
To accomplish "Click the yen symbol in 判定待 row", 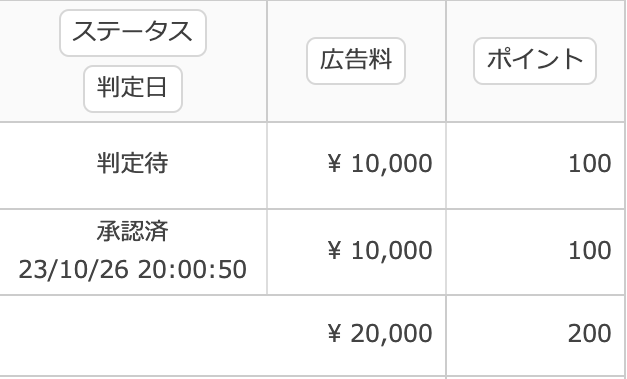I will coord(335,163).
